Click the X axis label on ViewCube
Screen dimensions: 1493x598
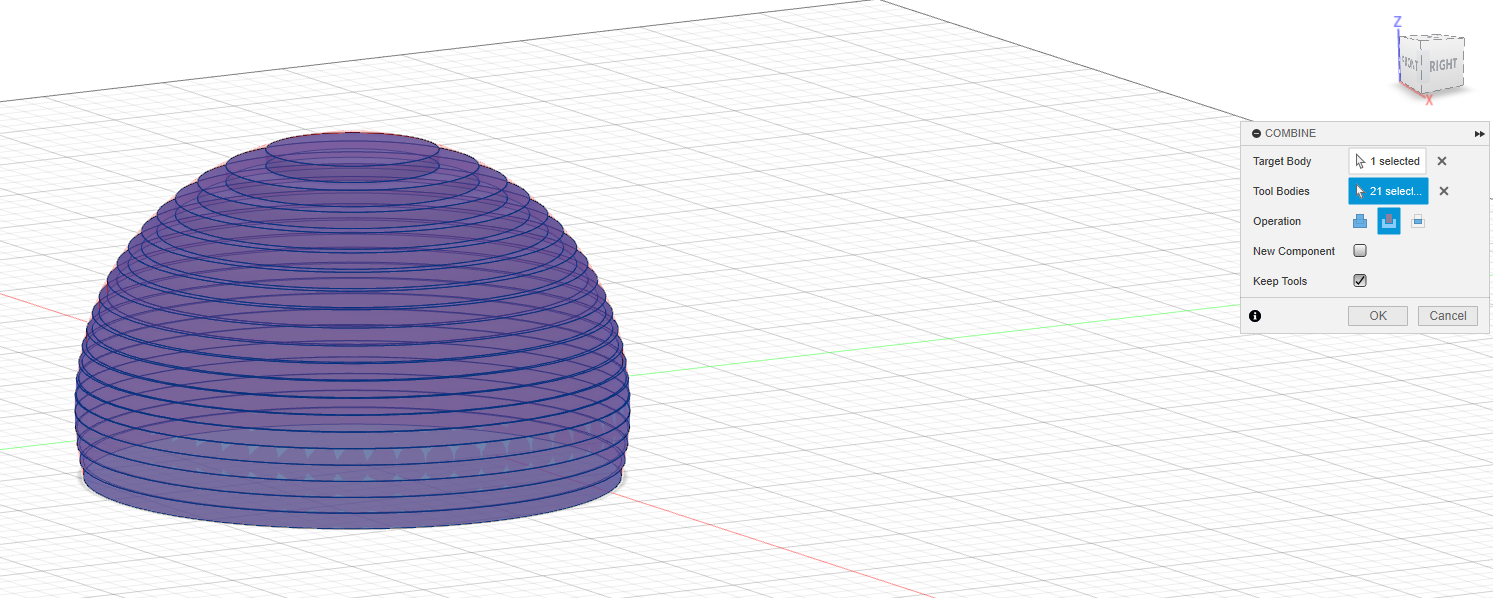point(1429,100)
